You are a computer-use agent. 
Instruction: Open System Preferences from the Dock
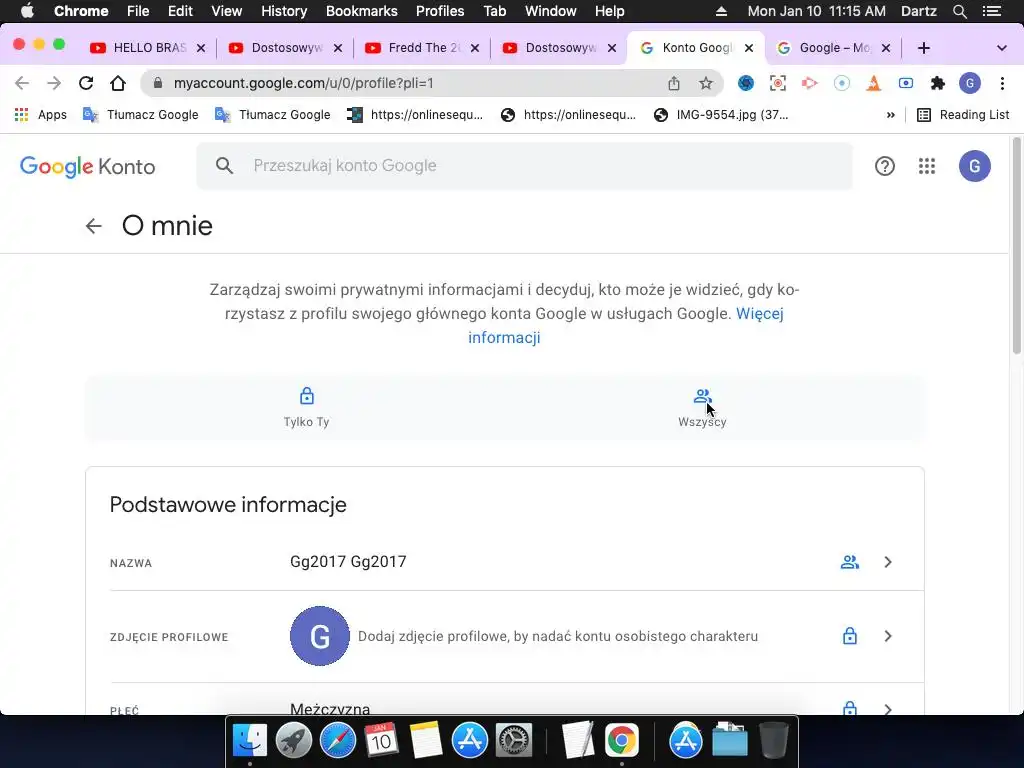pyautogui.click(x=514, y=741)
